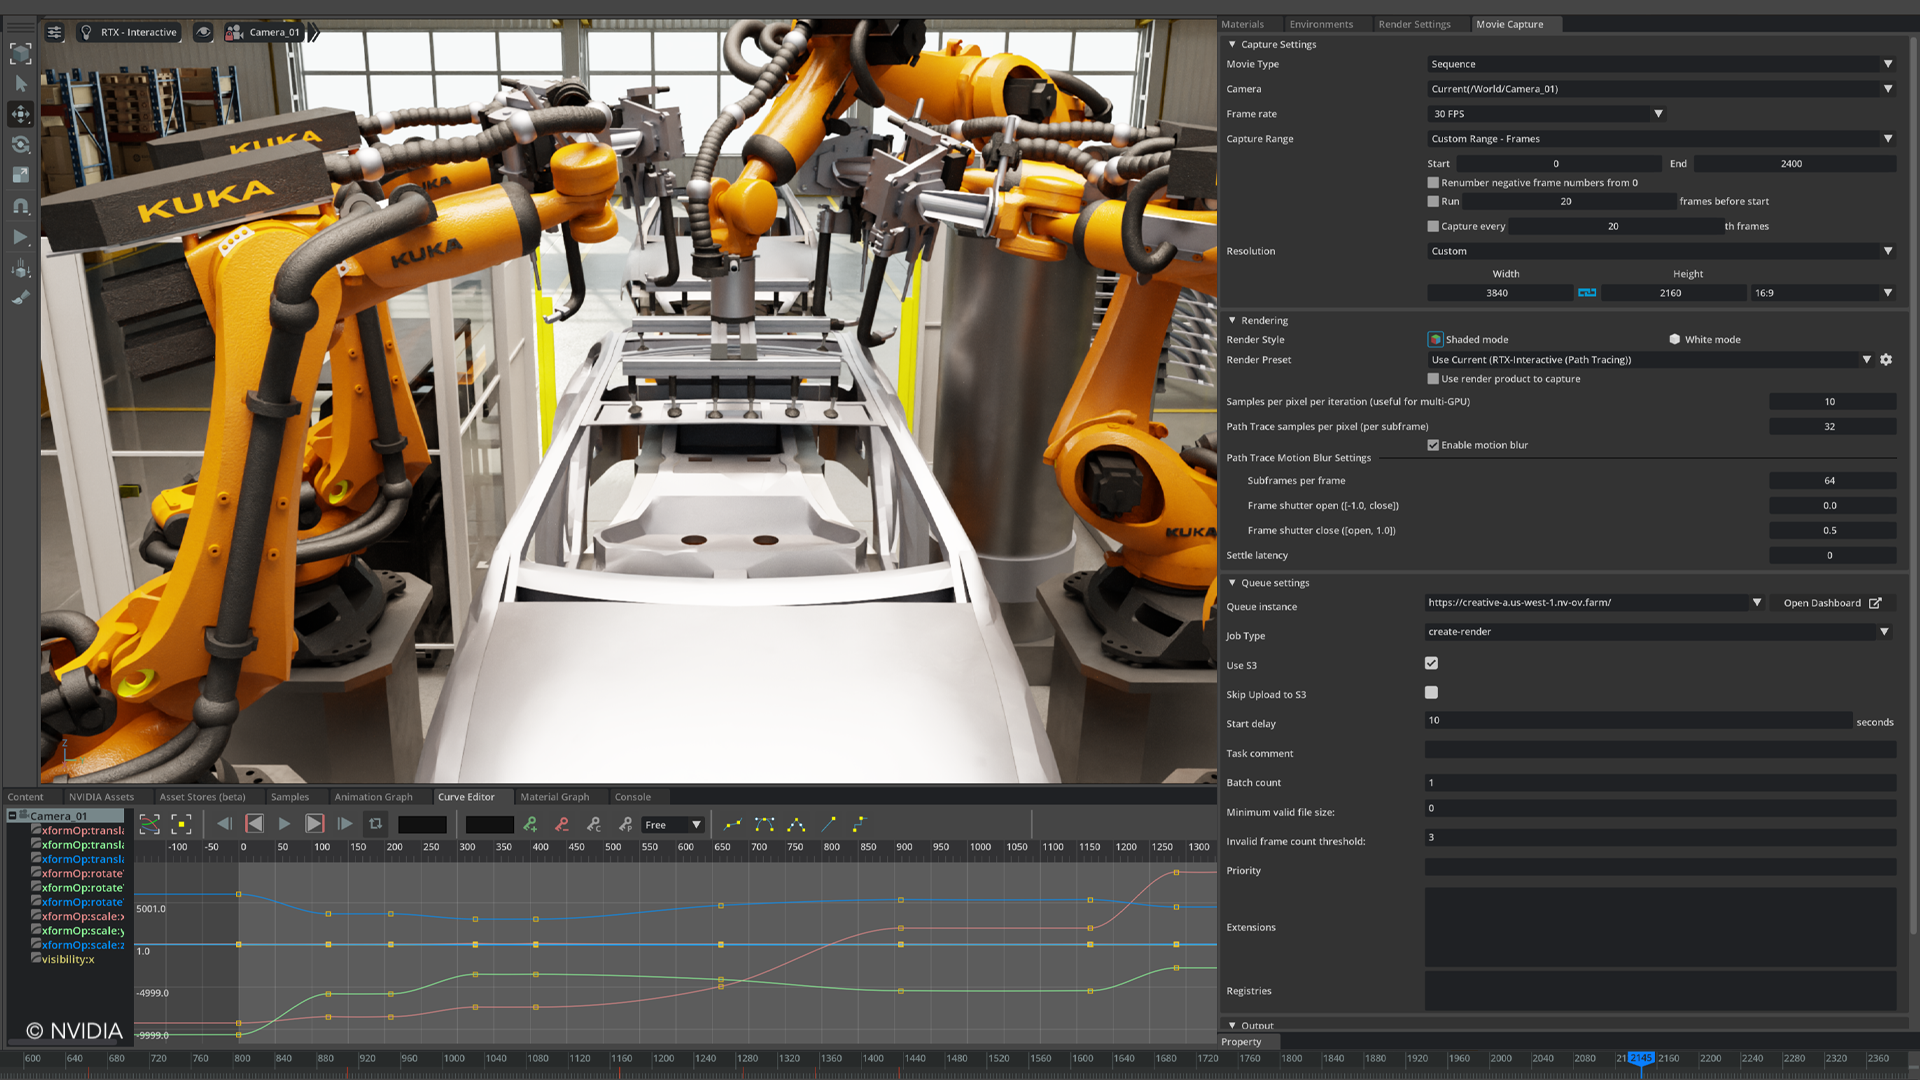1920x1080 pixels.
Task: Switch to the Render Settings tab
Action: tap(1414, 24)
